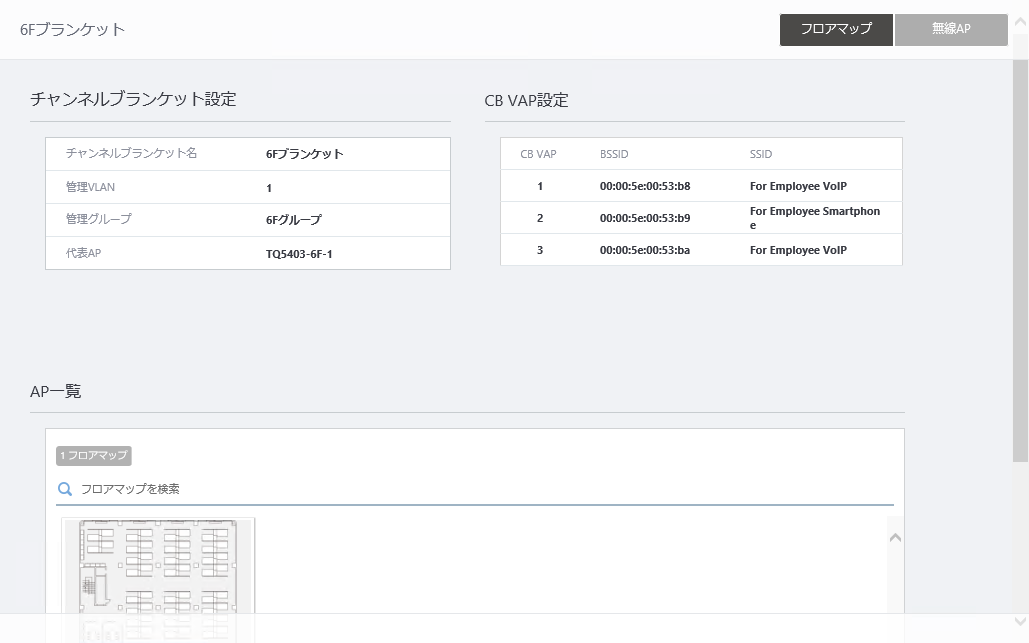Click the CB VAP column header
Viewport: 1029px width, 643px height.
pos(538,154)
